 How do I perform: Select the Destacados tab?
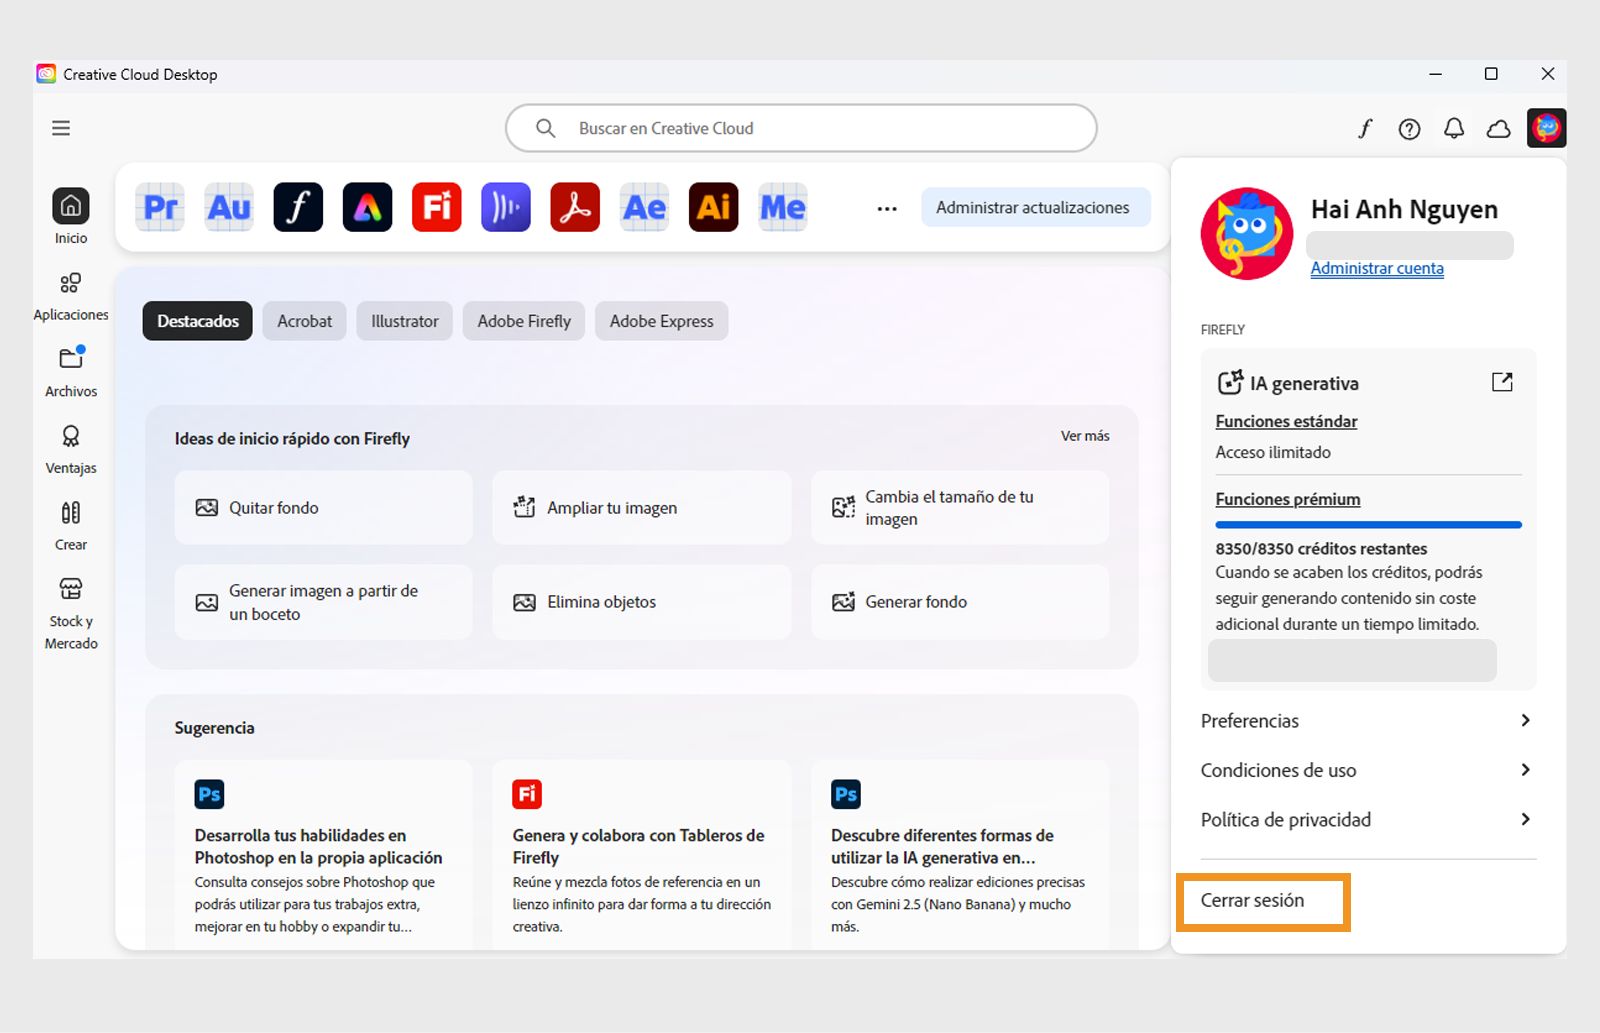click(x=198, y=321)
